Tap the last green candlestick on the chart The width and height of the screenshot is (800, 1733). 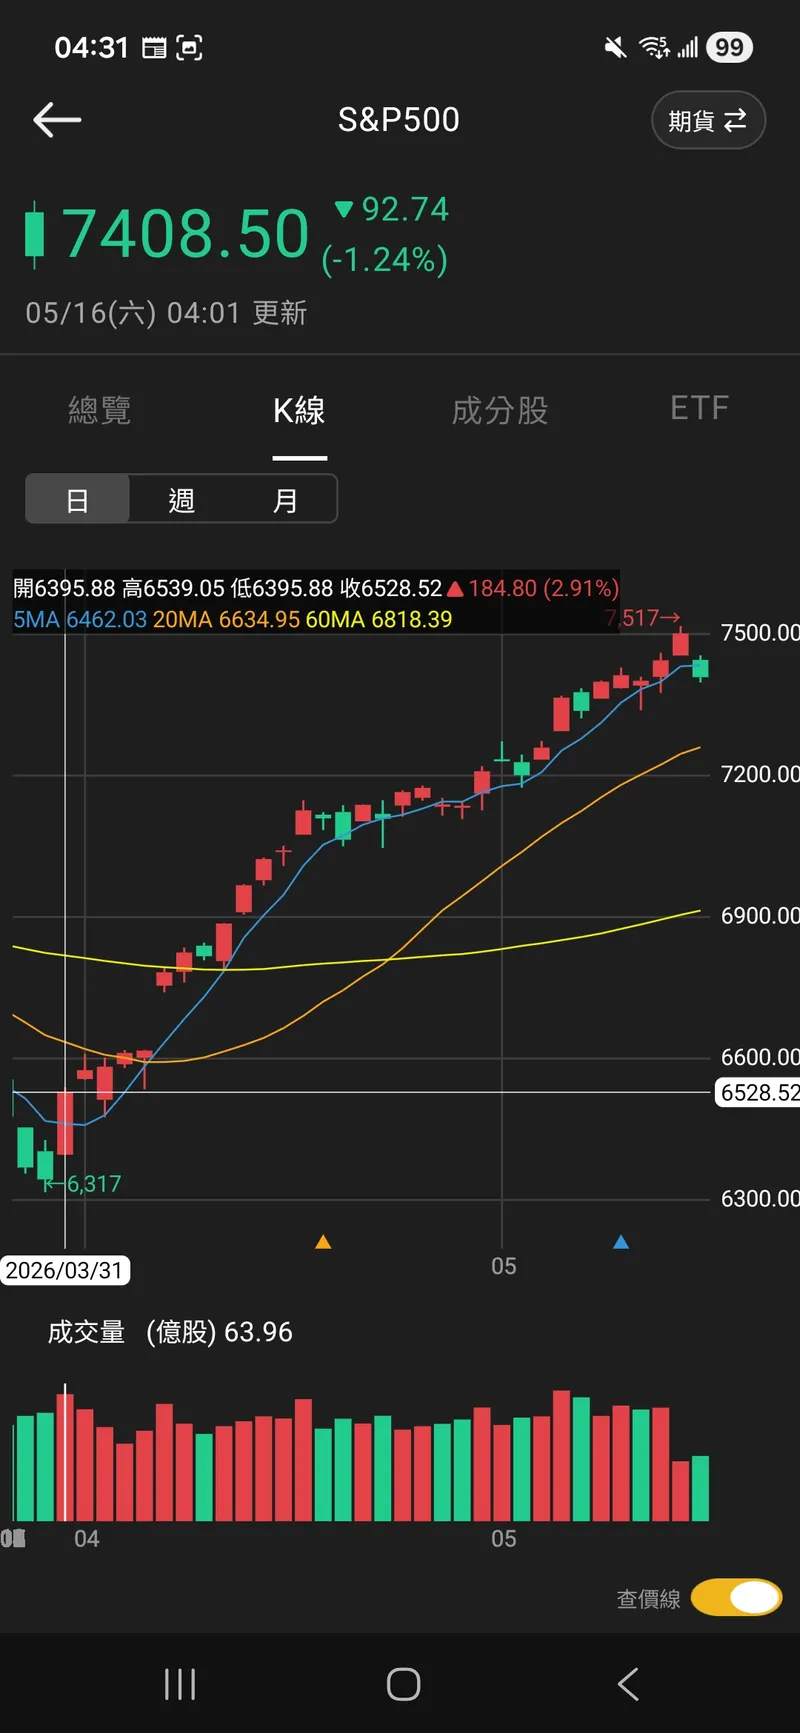700,669
